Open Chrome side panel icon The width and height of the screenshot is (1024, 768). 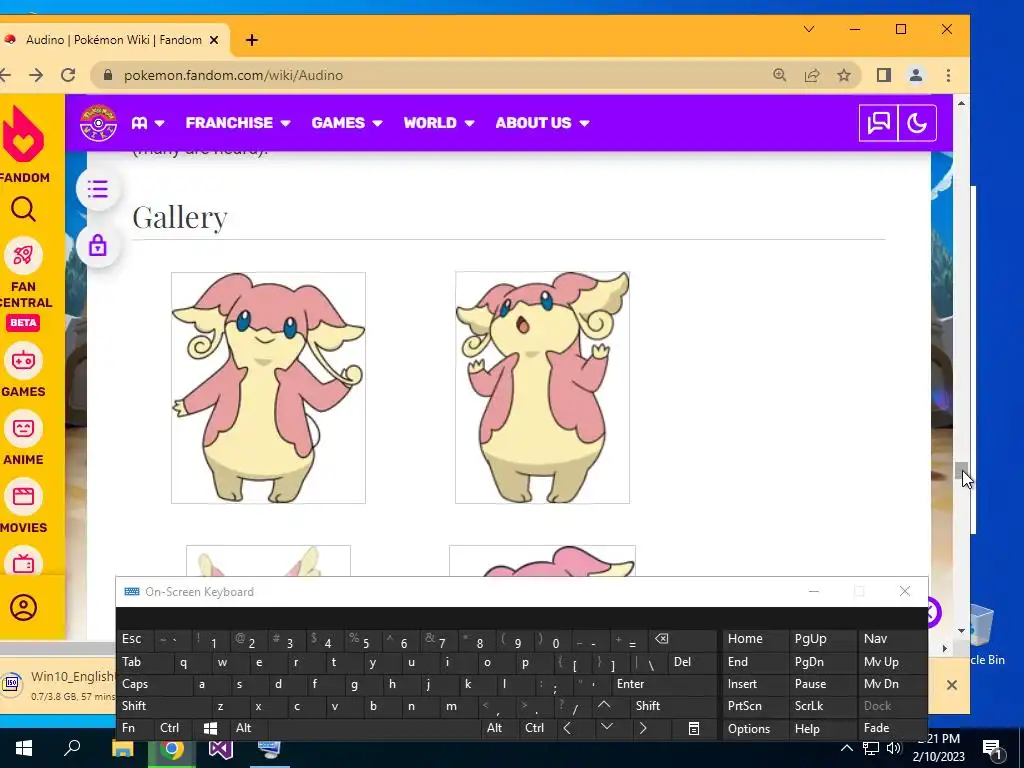pyautogui.click(x=884, y=75)
